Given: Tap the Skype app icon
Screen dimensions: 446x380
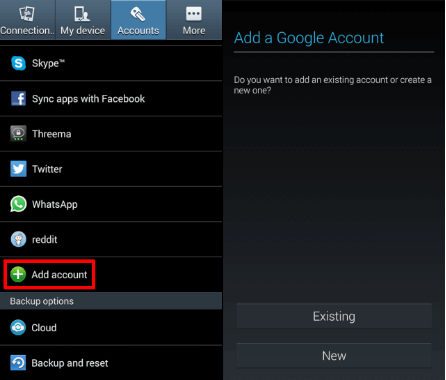Looking at the screenshot, I should click(18, 63).
